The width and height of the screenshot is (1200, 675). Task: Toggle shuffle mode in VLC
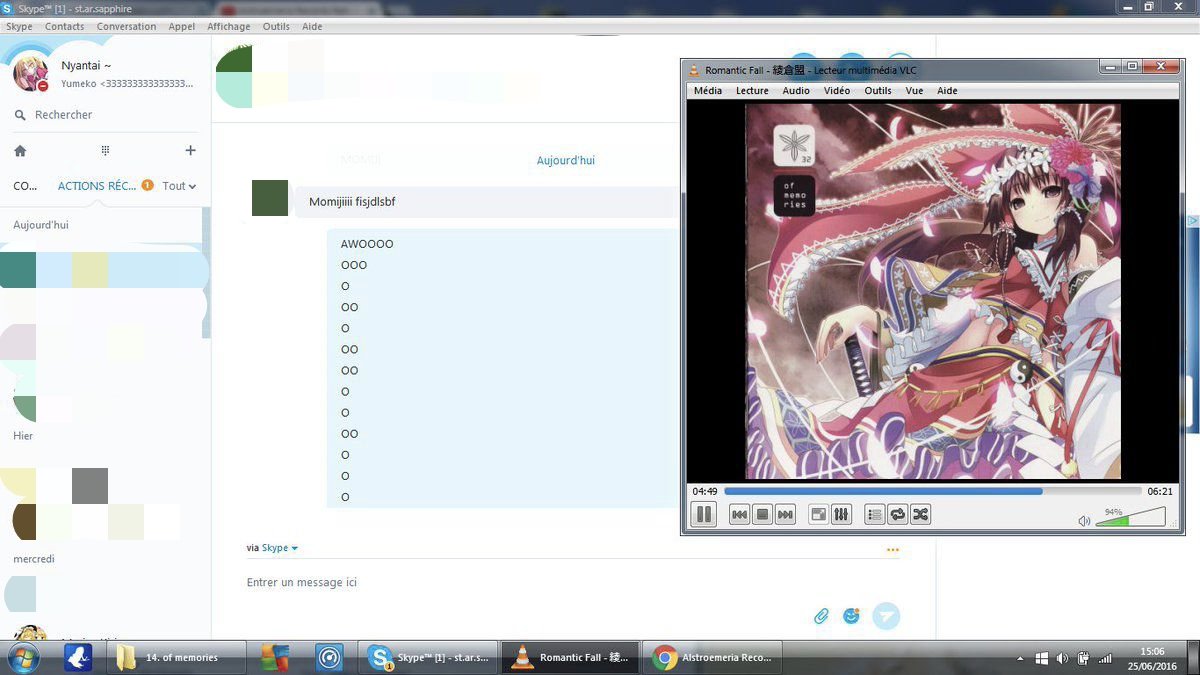920,514
